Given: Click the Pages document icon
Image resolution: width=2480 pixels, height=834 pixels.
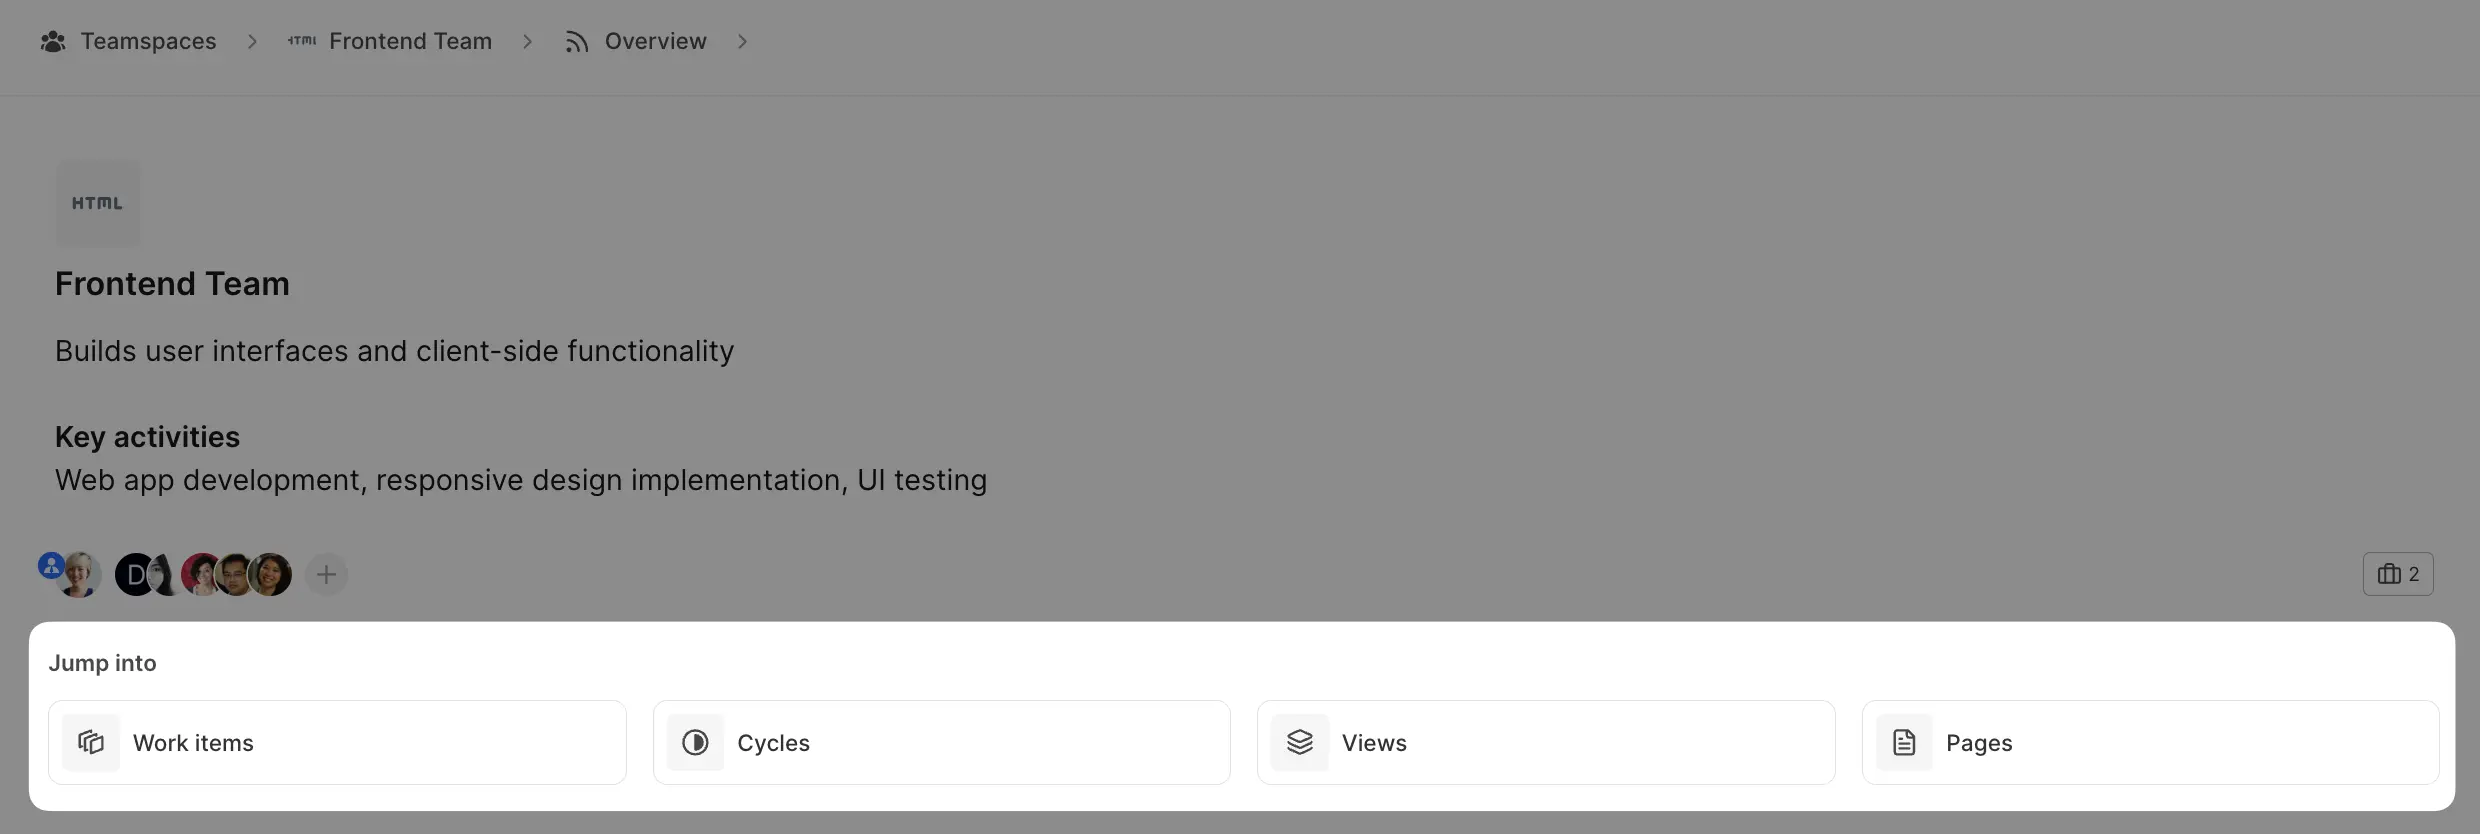Looking at the screenshot, I should tap(1904, 742).
